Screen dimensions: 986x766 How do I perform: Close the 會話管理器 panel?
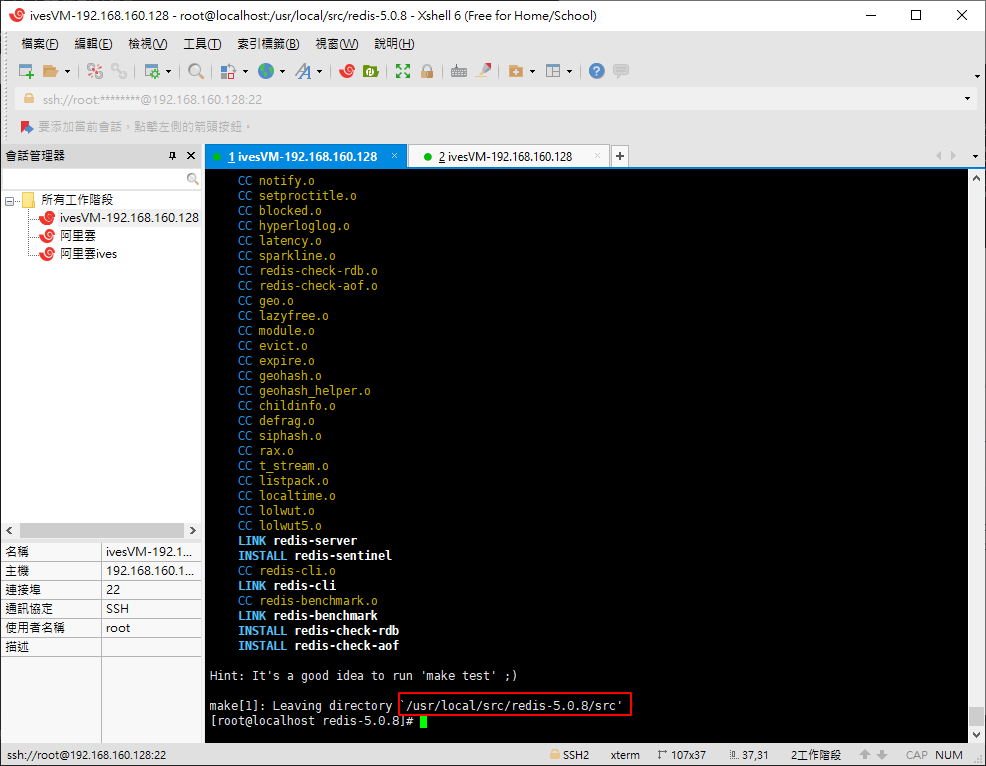click(x=191, y=155)
